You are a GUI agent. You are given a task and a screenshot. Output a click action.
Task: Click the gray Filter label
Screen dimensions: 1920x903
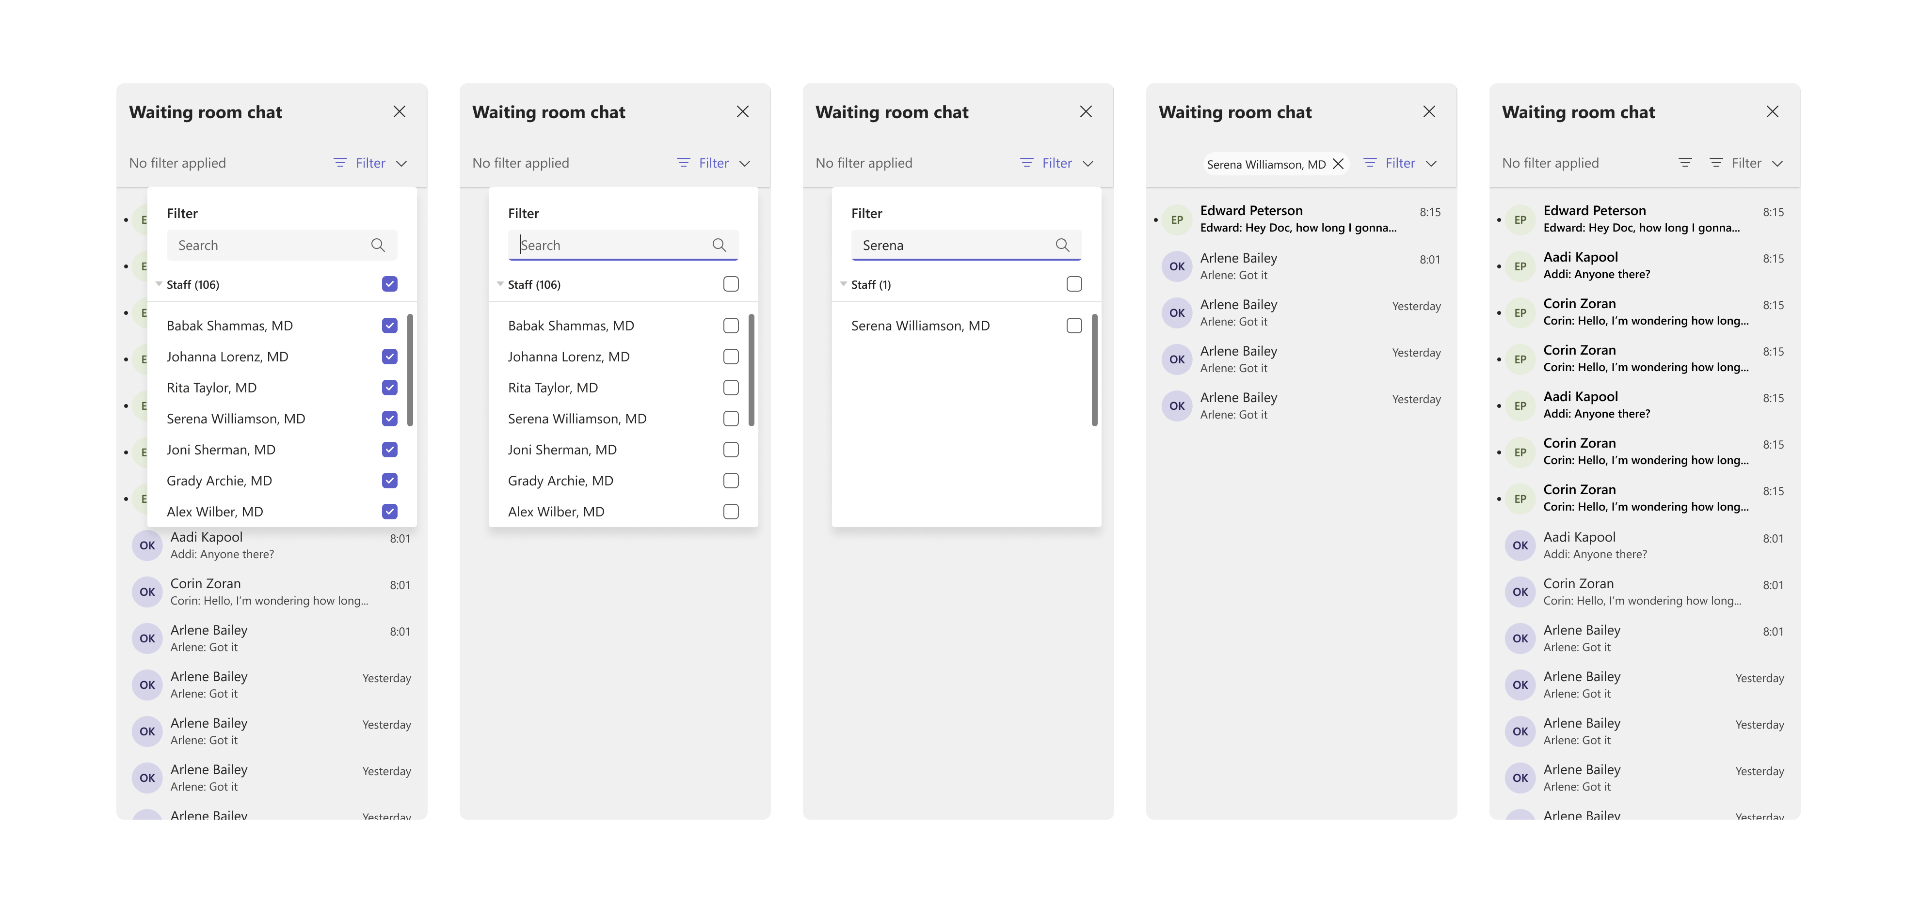coord(1746,163)
